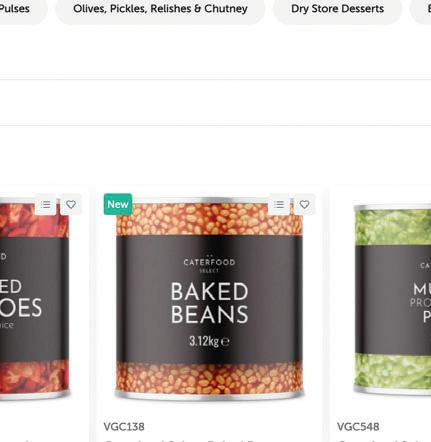Open the green mushy peas can image

tap(392, 299)
